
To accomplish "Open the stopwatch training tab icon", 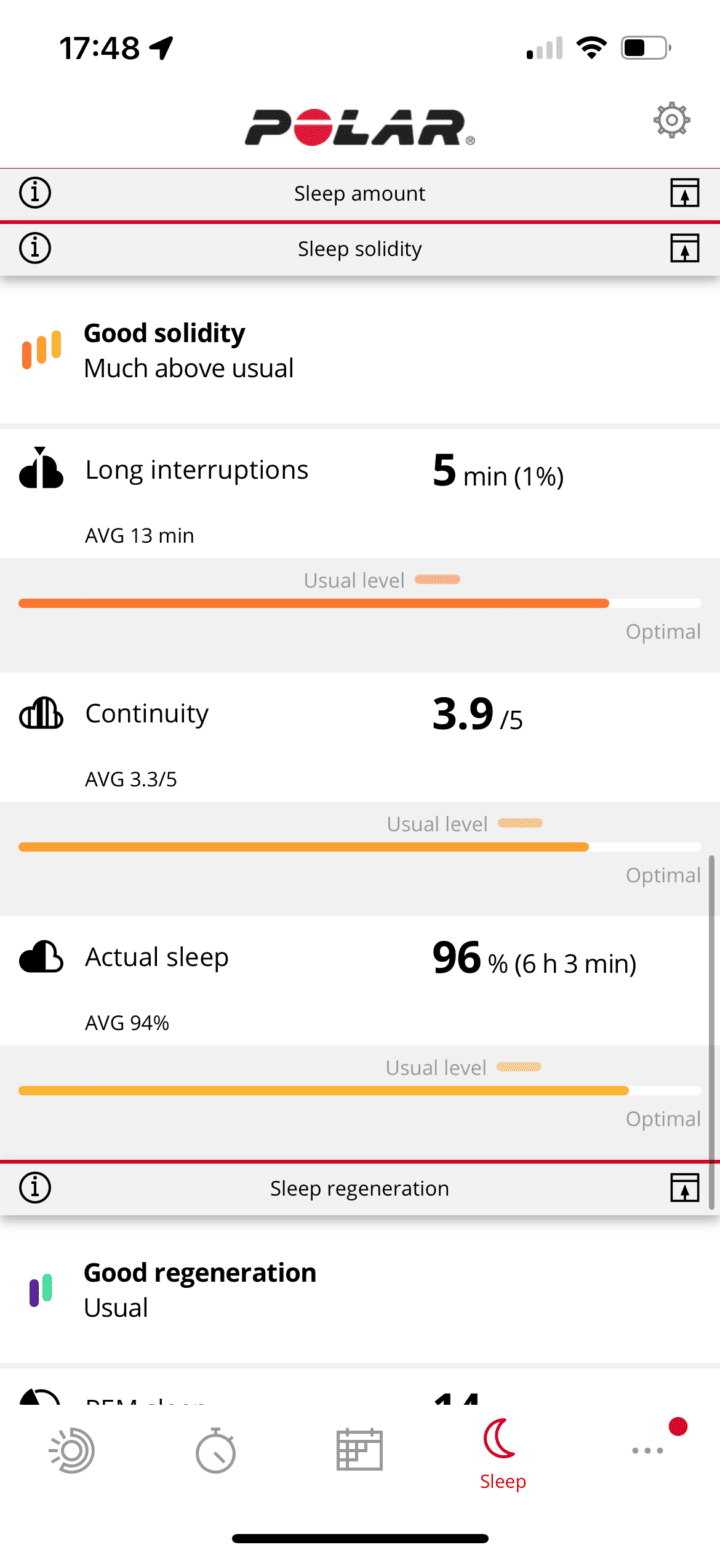I will [215, 1450].
